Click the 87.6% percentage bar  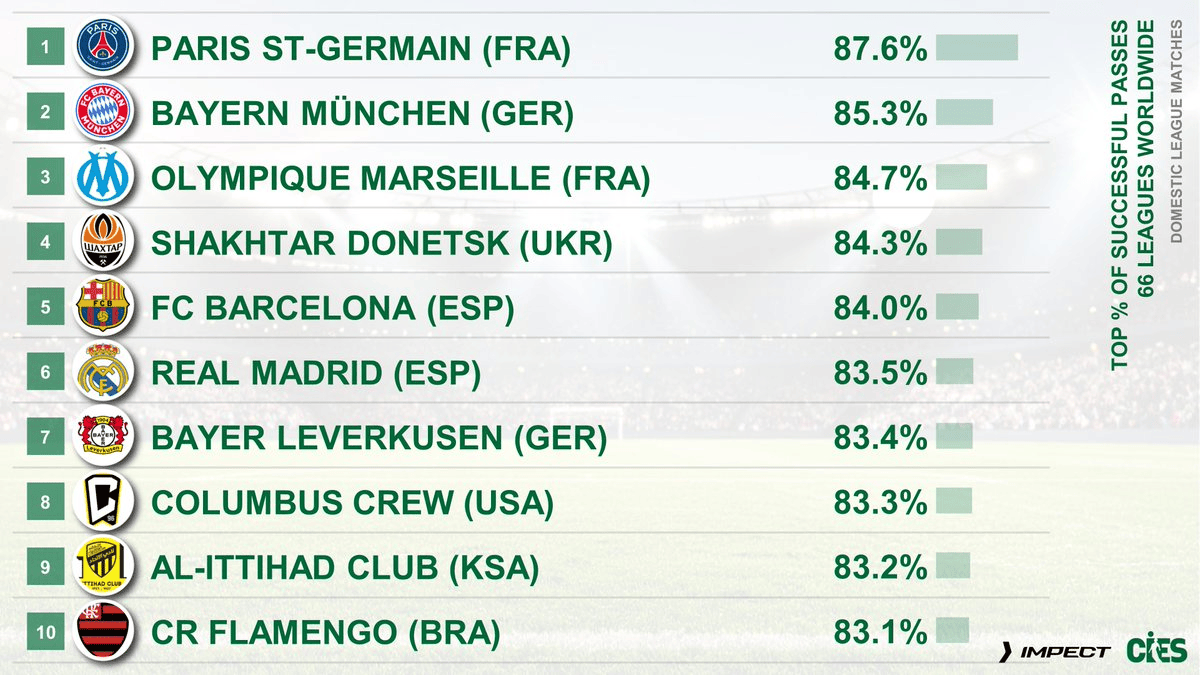click(976, 48)
